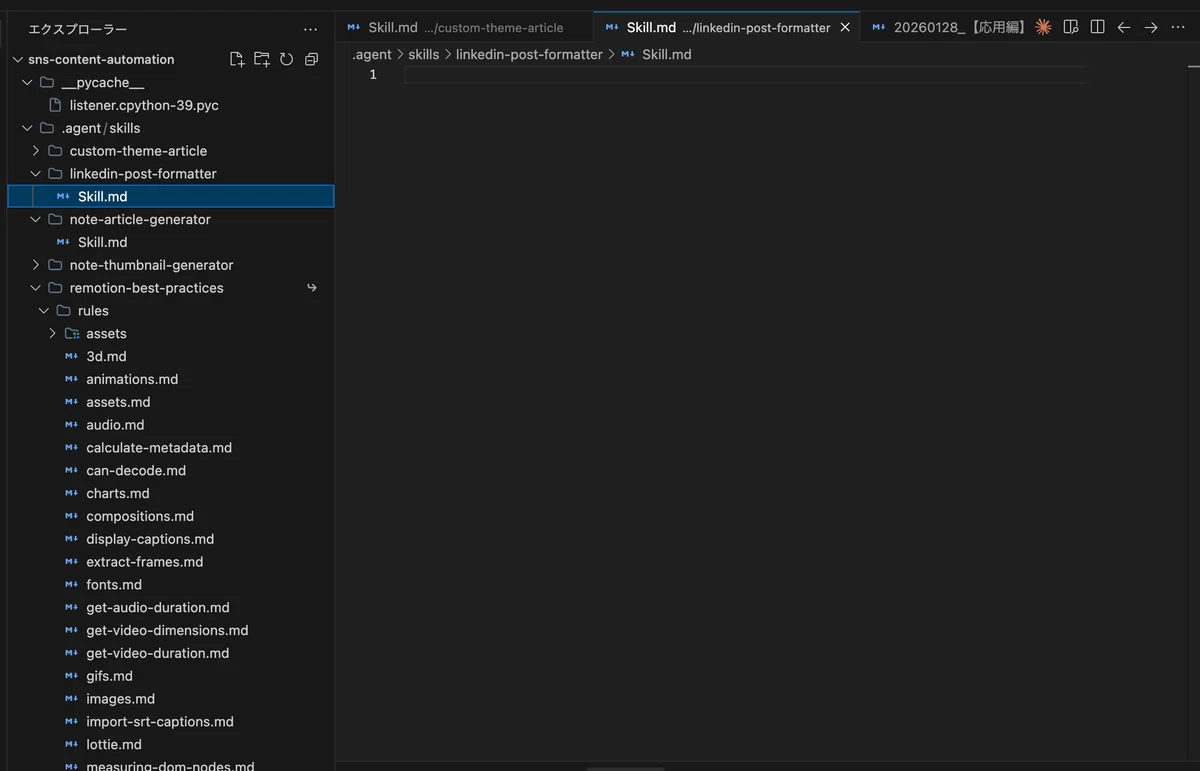Viewport: 1200px width, 771px height.
Task: Click file icon of listener.cpython-39.pyc
Action: click(x=56, y=105)
